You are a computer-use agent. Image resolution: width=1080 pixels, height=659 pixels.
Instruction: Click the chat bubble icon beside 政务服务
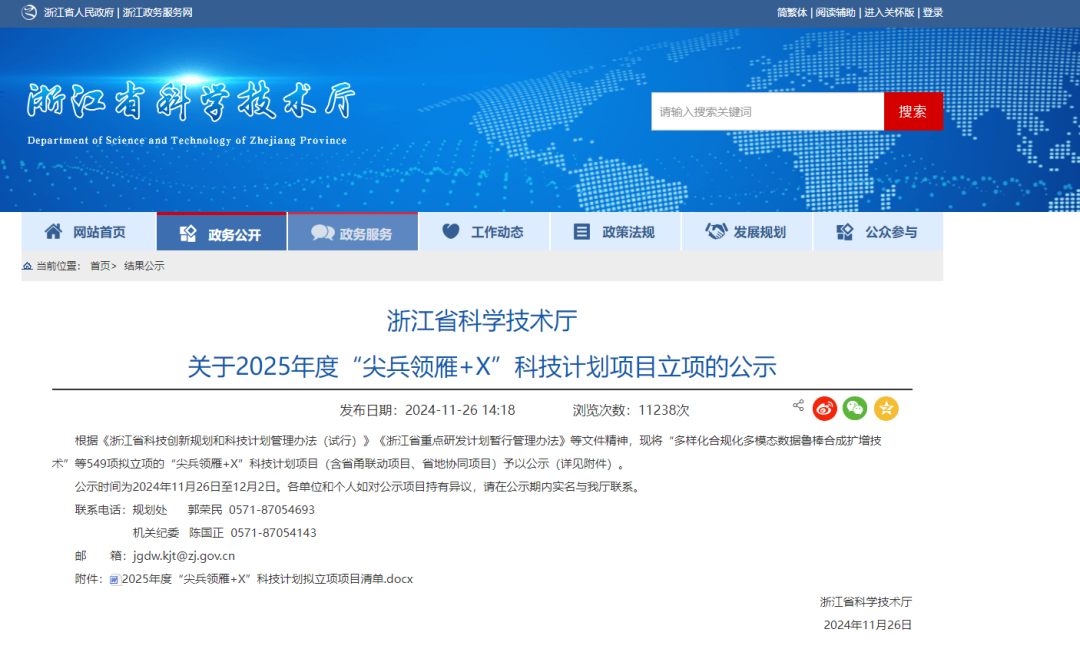322,233
